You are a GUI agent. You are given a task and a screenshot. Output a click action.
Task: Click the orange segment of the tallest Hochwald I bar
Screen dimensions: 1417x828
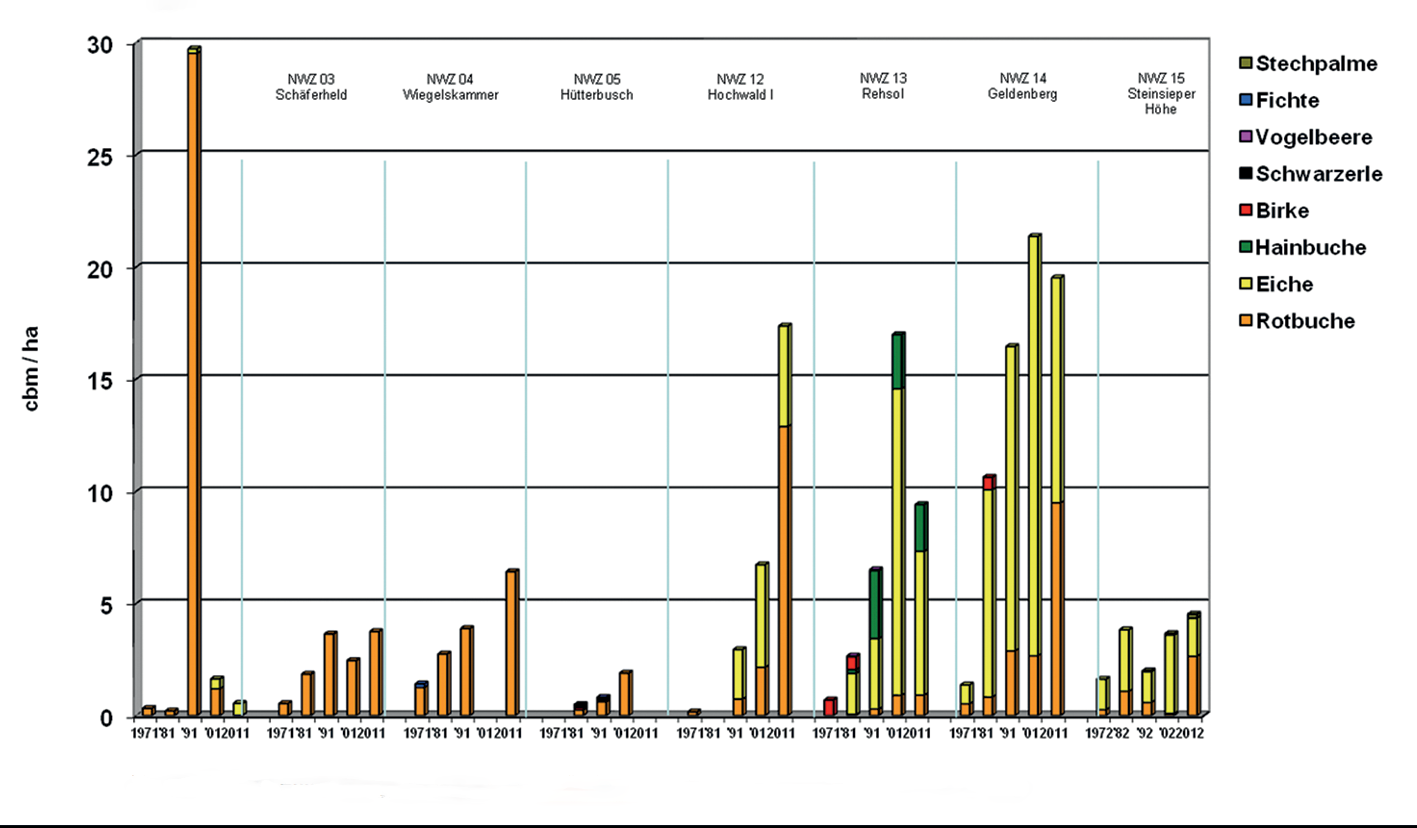[x=784, y=571]
